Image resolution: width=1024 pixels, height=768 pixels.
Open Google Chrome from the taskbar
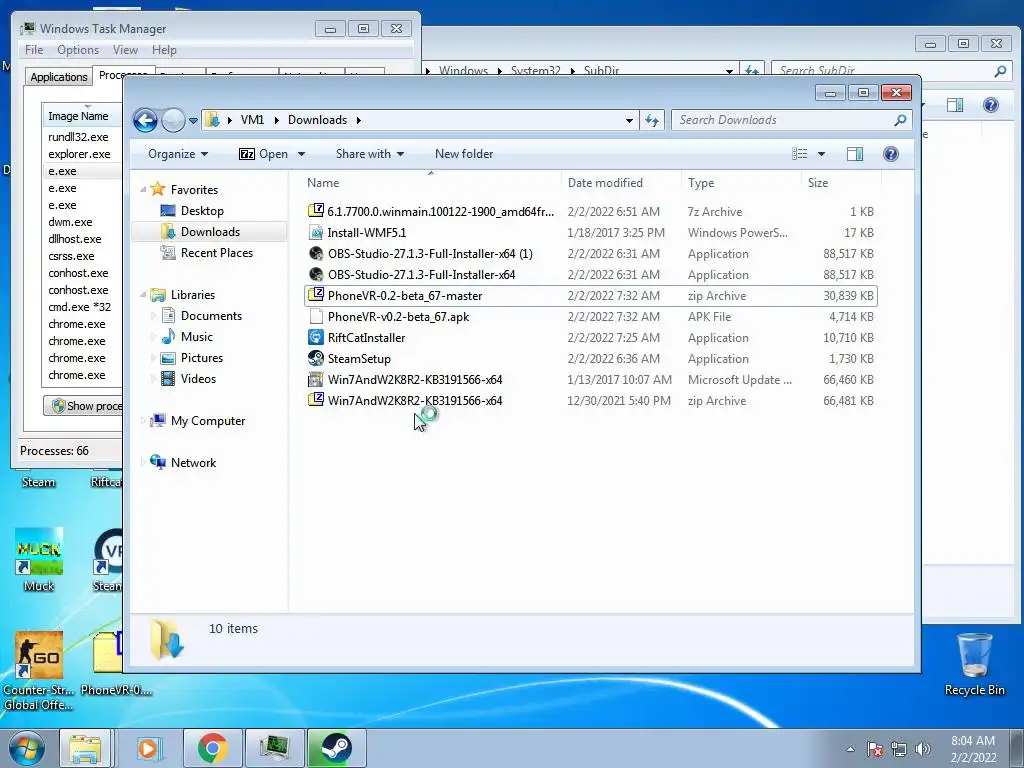(212, 748)
